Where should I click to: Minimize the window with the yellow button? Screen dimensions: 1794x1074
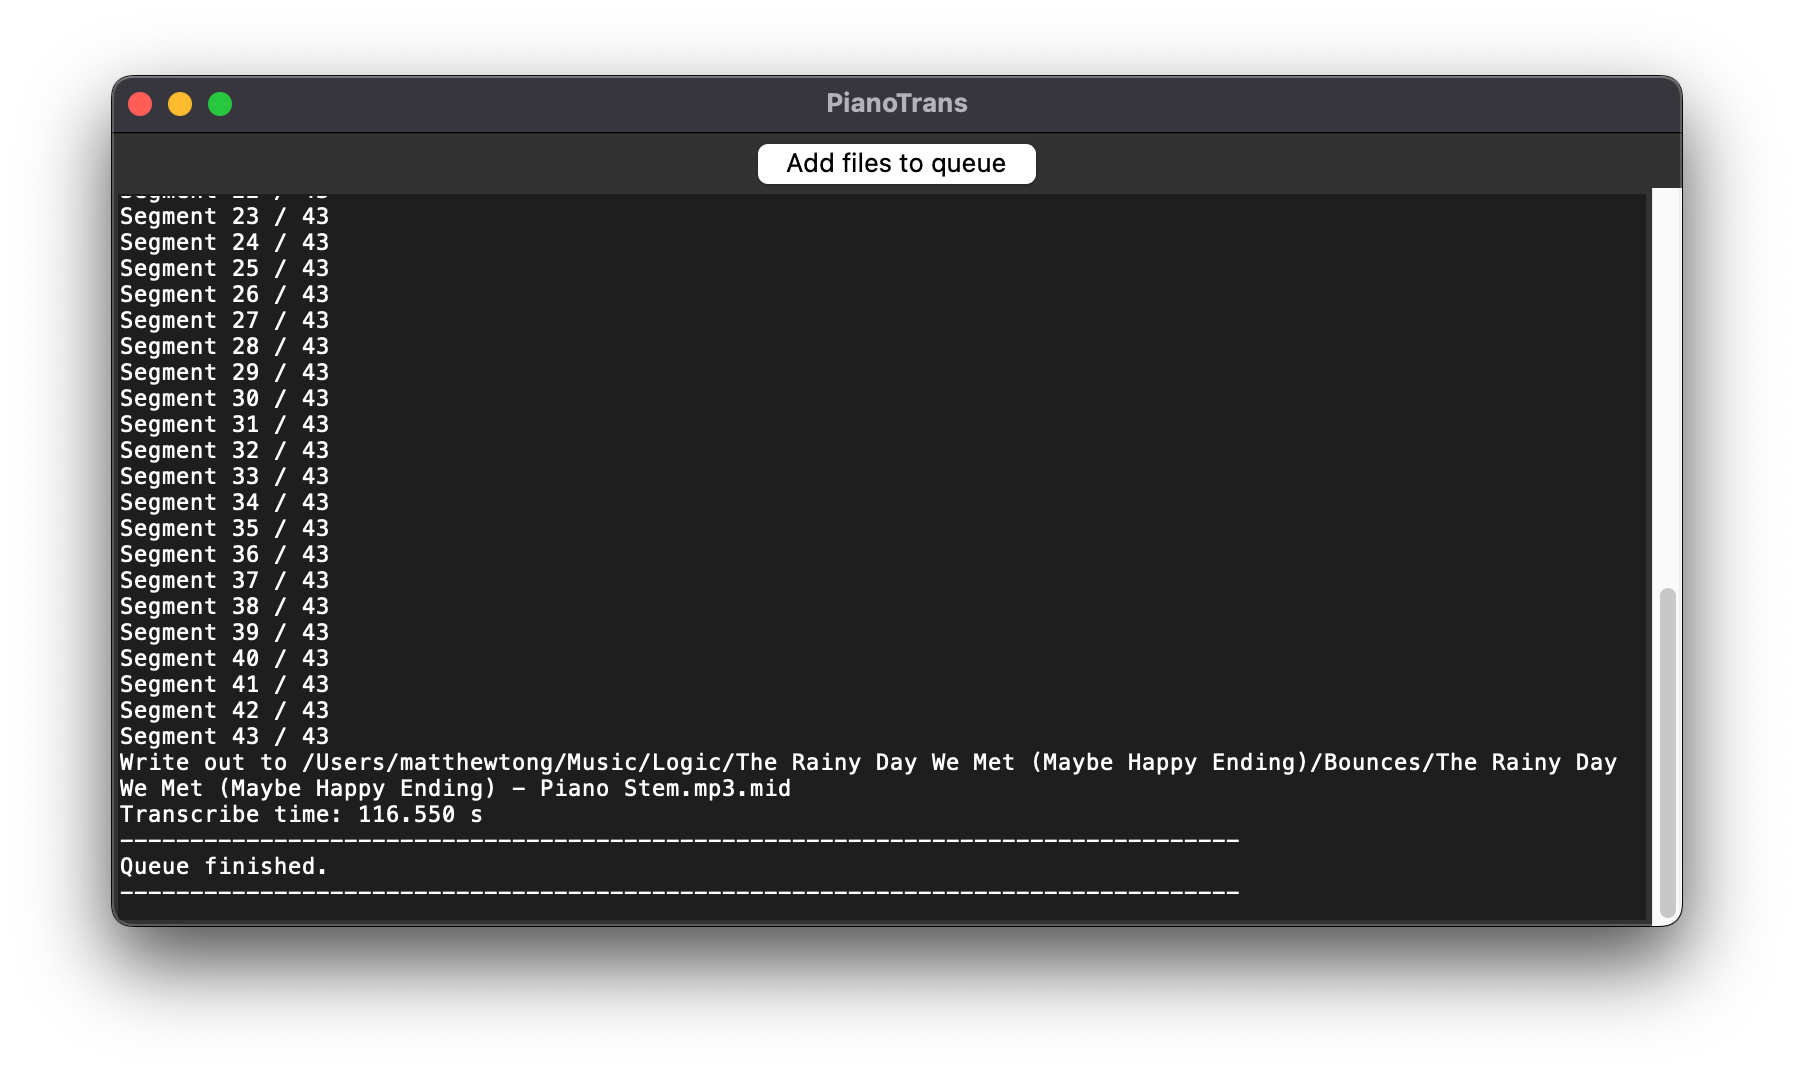pos(180,104)
